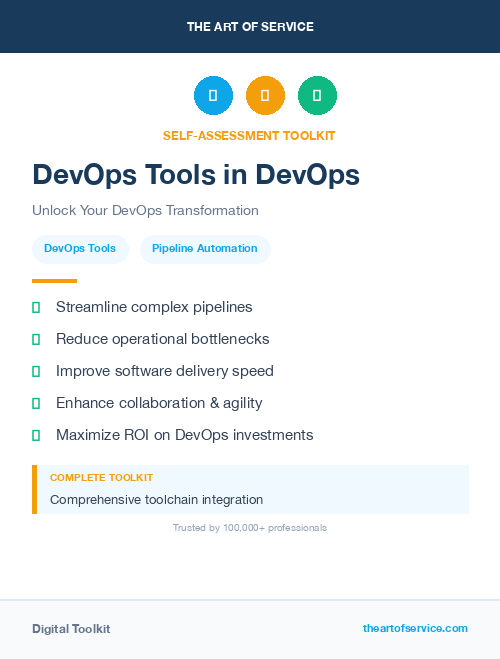Click bullet icon beside Streamline complex pipelines
Image resolution: width=500 pixels, height=659 pixels.
point(36,307)
